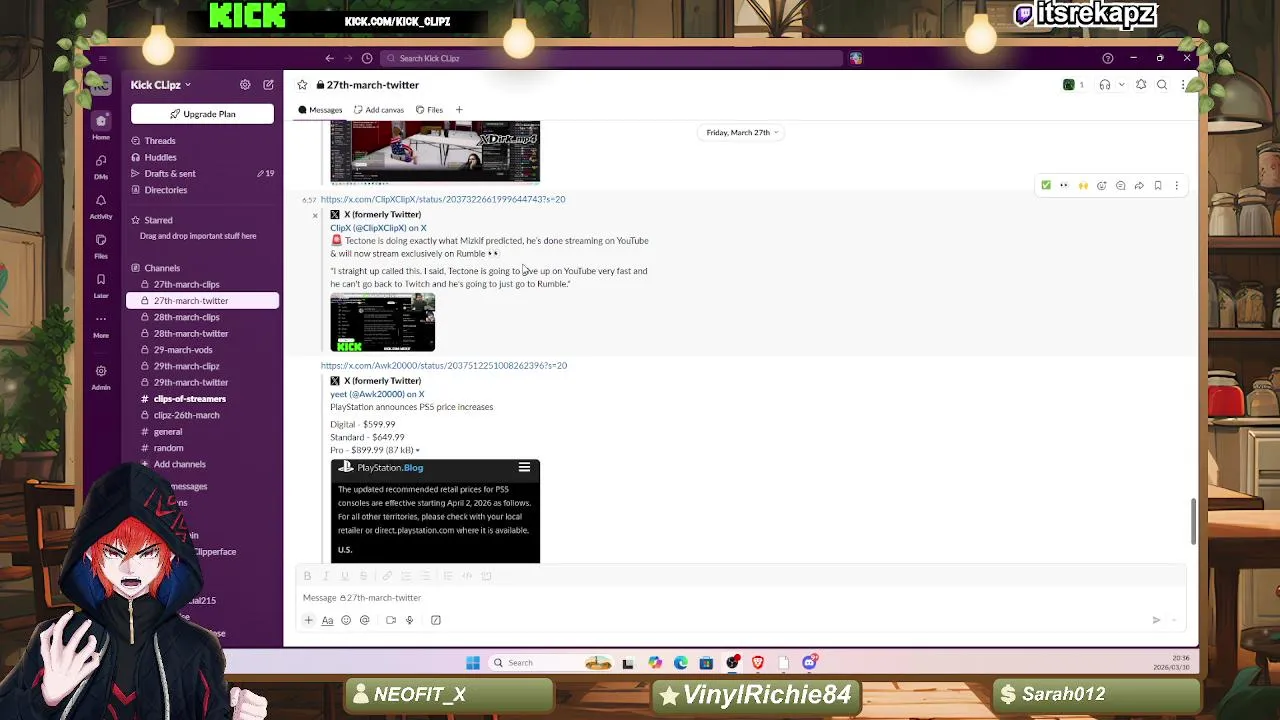Open the general channel
The image size is (1280, 720).
coord(167,432)
